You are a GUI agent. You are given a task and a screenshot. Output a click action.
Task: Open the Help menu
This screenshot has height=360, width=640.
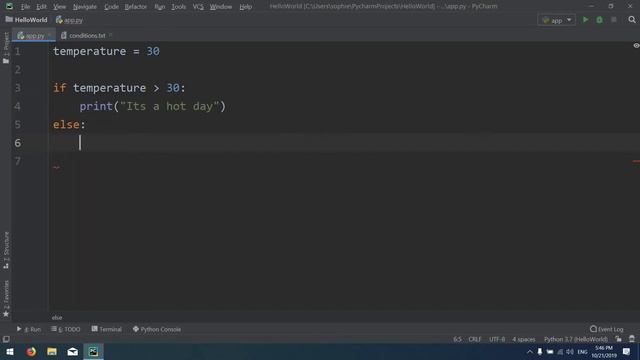coord(245,7)
